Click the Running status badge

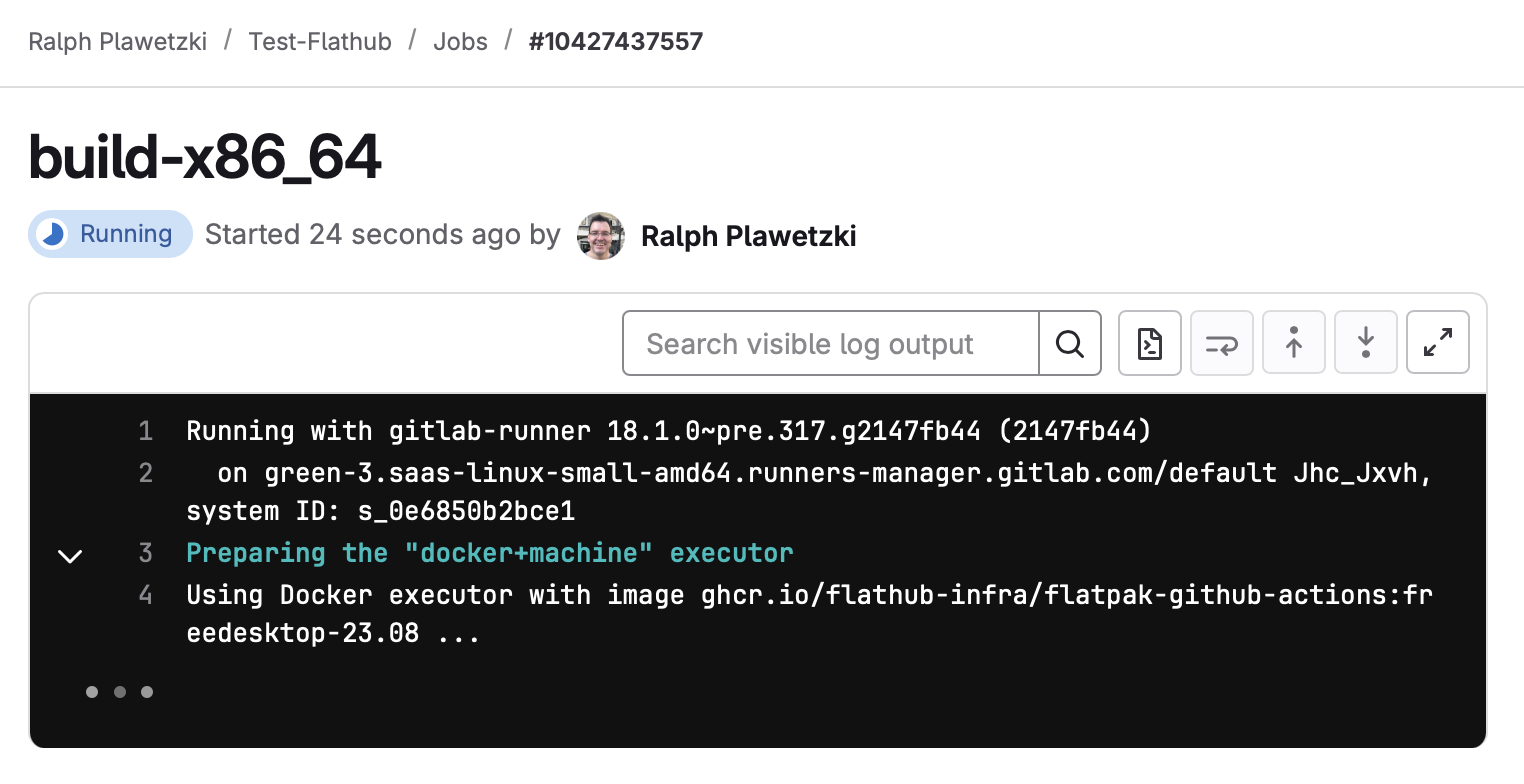[110, 234]
